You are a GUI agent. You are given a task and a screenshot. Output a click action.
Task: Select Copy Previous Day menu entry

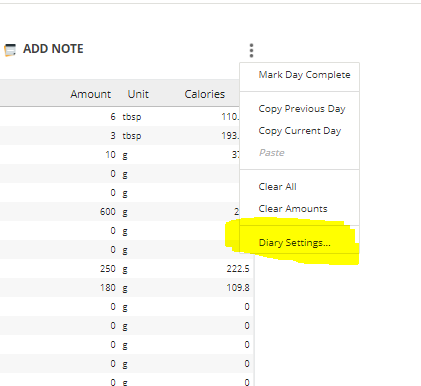302,109
